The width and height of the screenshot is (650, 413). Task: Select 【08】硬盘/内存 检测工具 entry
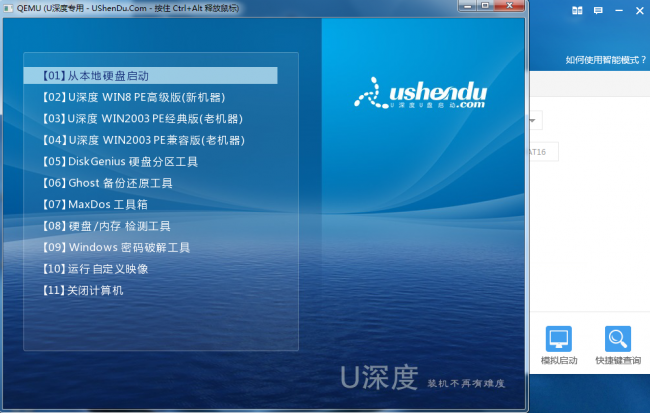106,226
